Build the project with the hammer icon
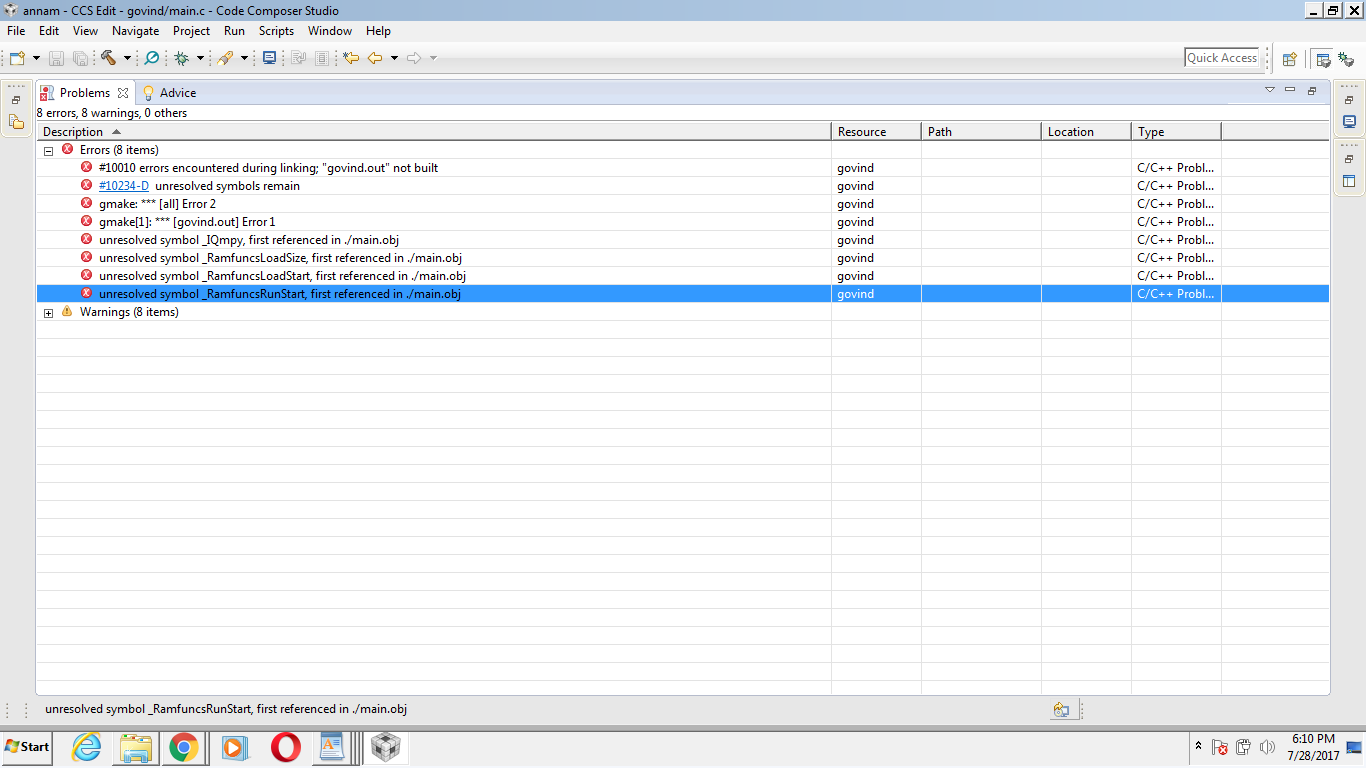The image size is (1366, 768). click(109, 58)
